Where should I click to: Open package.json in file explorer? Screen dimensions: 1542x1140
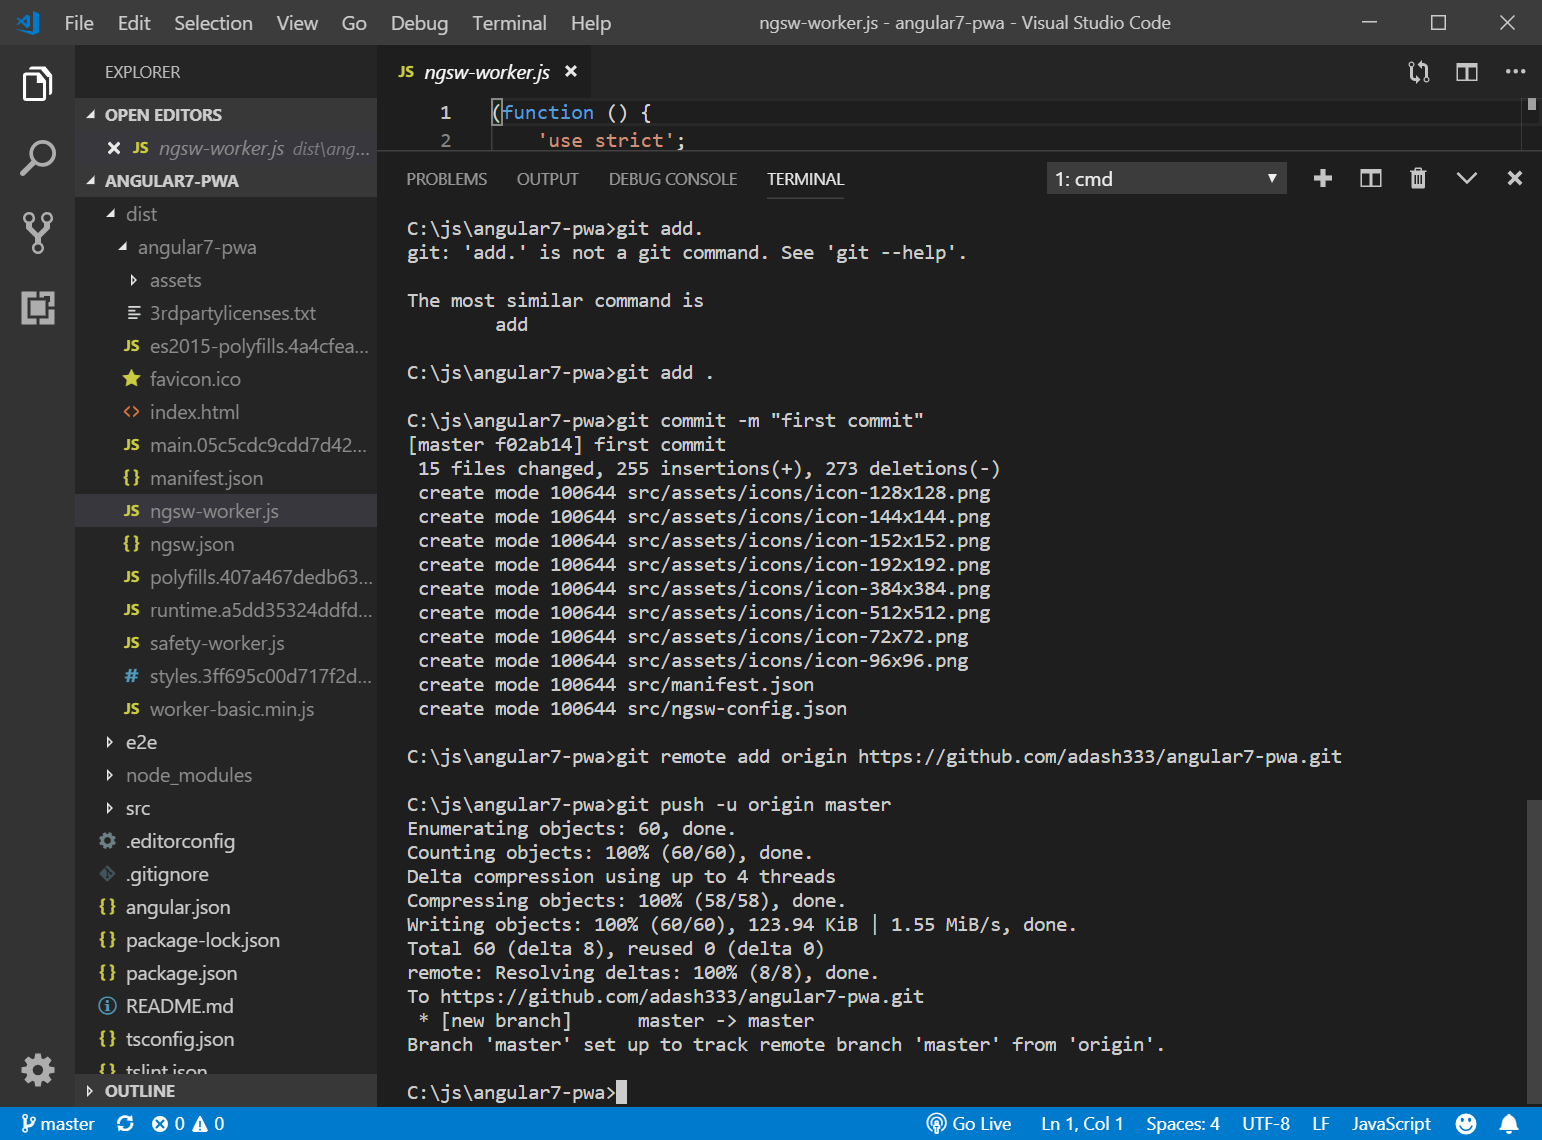181,973
